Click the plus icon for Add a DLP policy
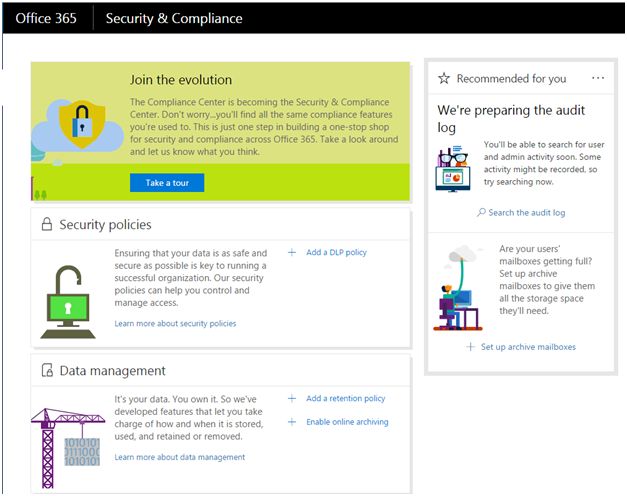627x496 pixels. (292, 252)
